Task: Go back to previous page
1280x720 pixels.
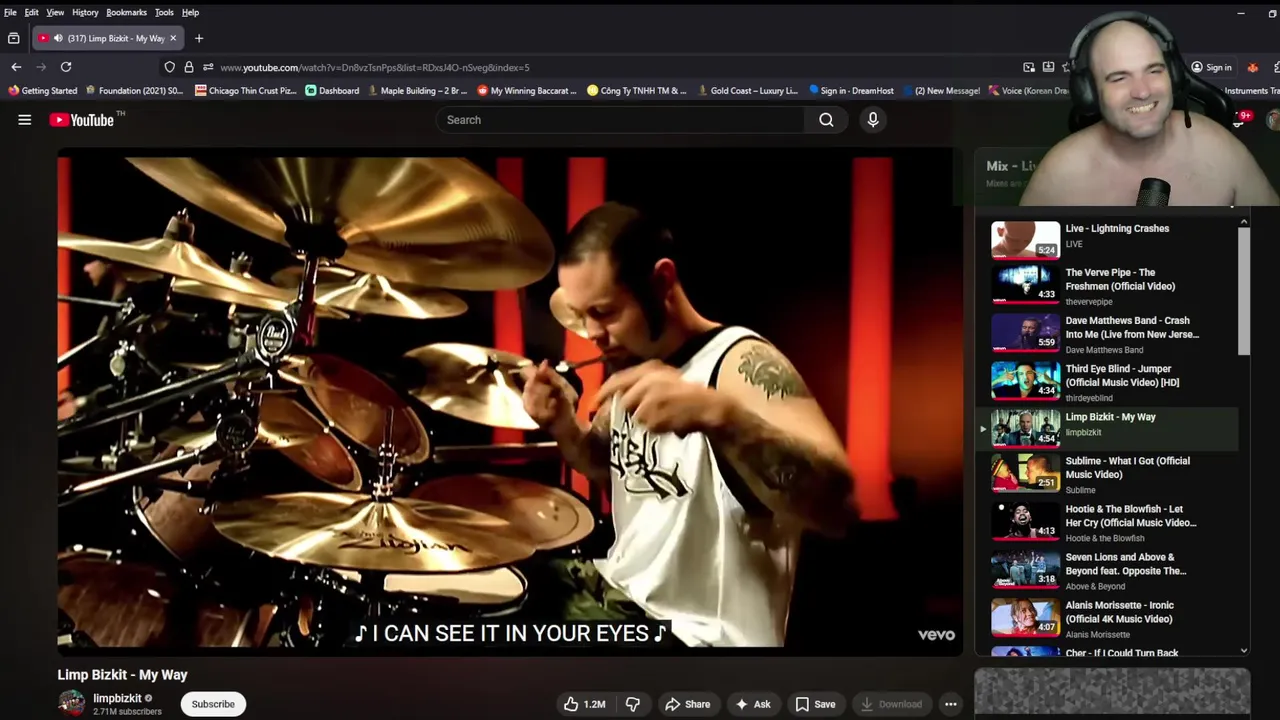Action: (x=16, y=67)
